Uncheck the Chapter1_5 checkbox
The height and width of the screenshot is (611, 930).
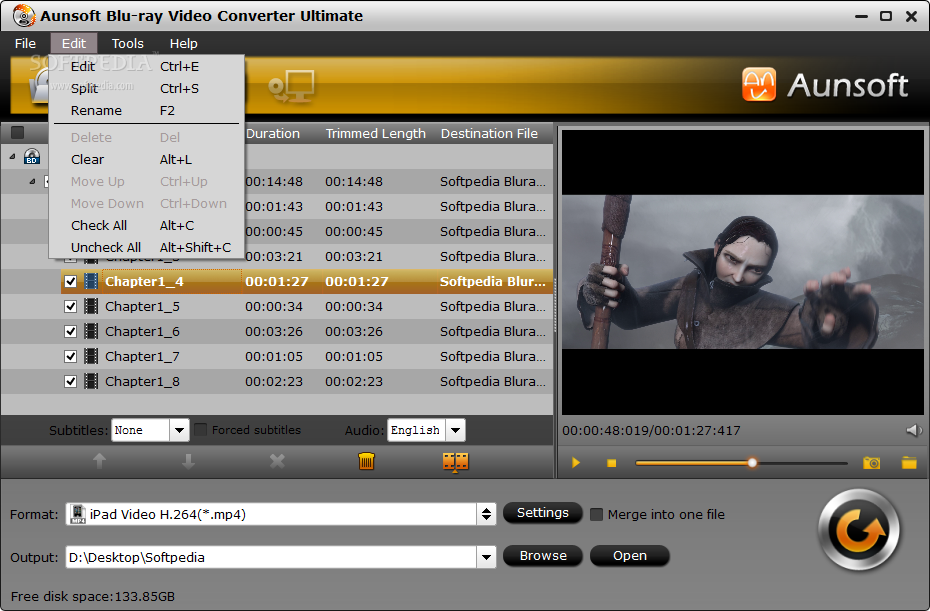pyautogui.click(x=71, y=306)
